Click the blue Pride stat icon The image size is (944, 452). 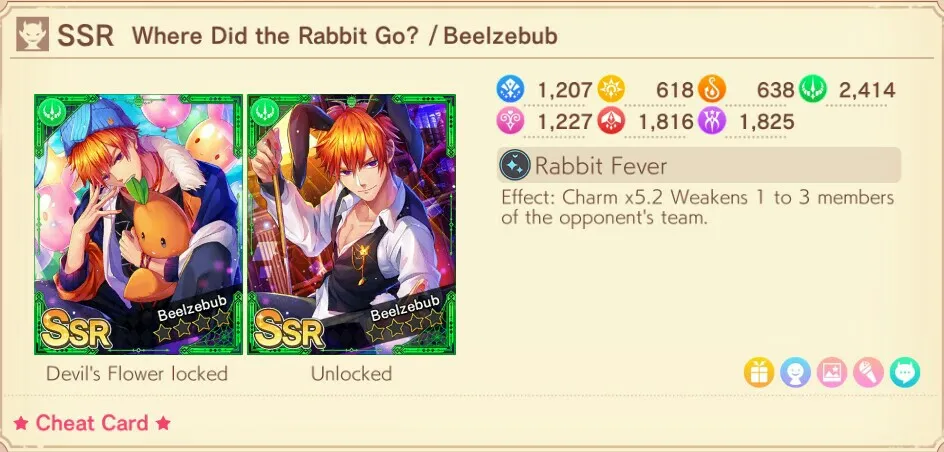(510, 90)
